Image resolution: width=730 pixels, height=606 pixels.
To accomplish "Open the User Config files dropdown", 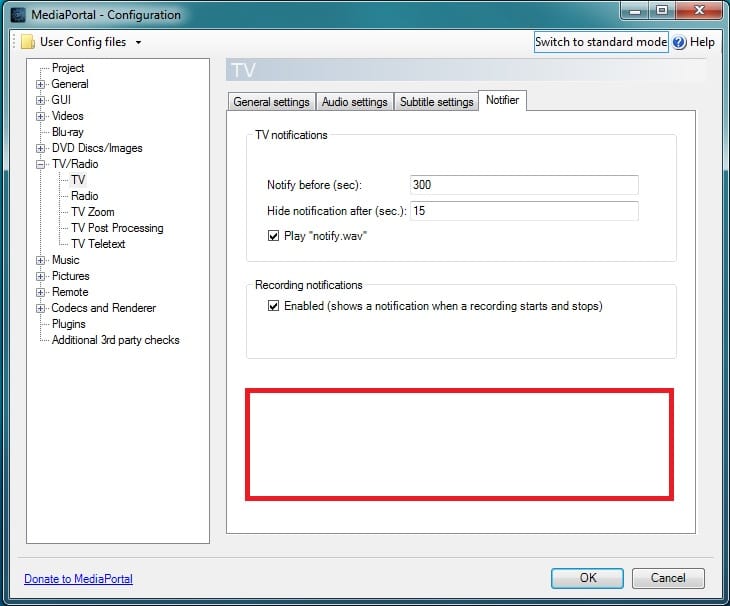I will tap(138, 42).
